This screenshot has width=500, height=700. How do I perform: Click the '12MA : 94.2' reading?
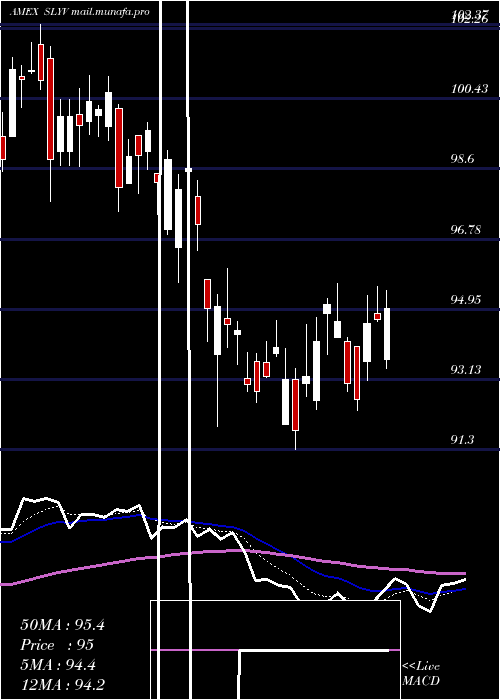tap(62, 684)
